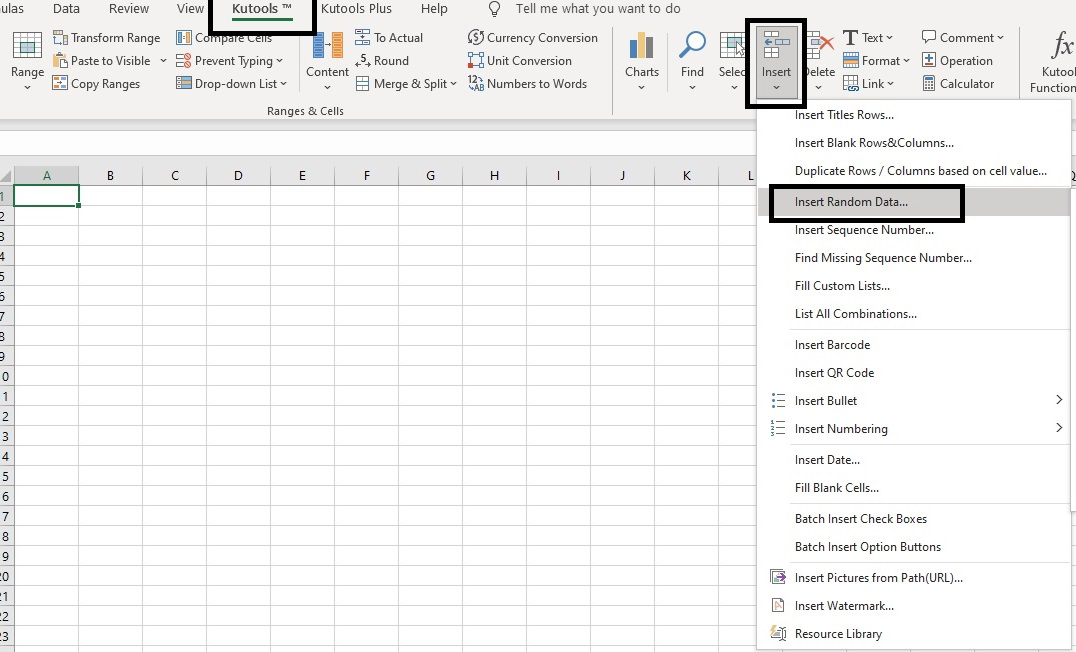Expand the Charts dropdown arrow
Image resolution: width=1076 pixels, height=652 pixels.
(x=642, y=87)
